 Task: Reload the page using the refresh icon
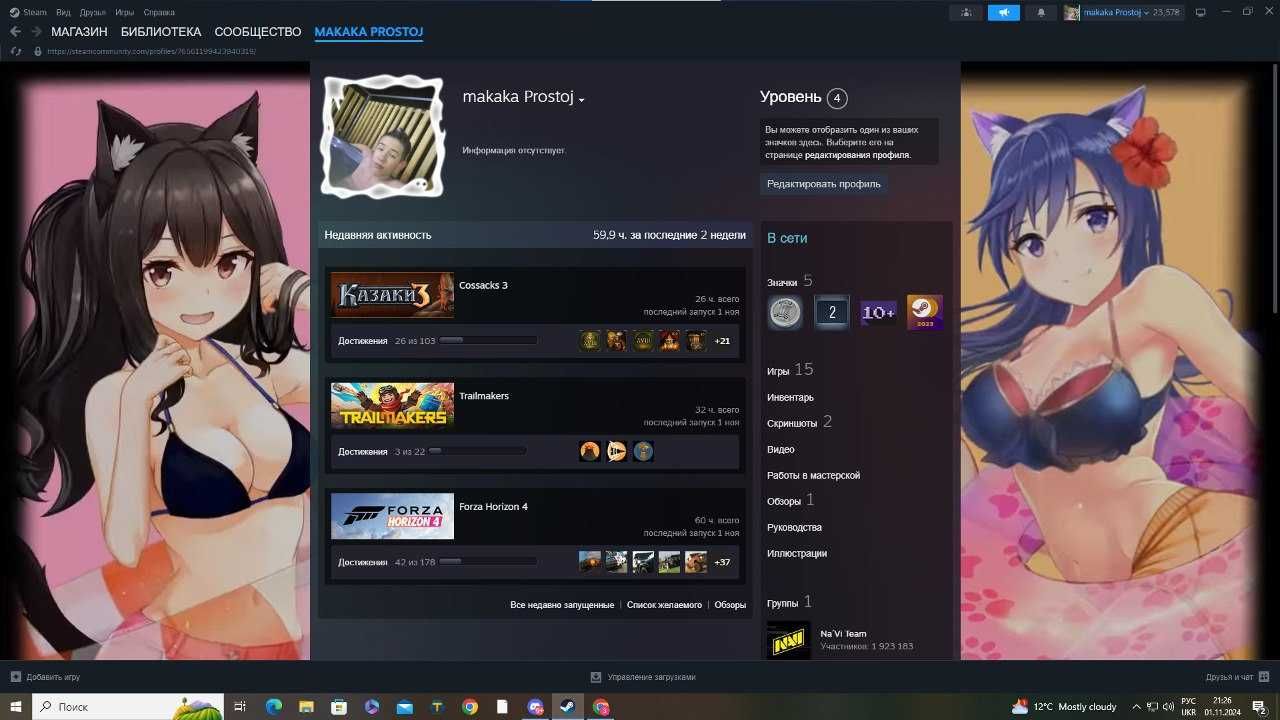[x=16, y=51]
